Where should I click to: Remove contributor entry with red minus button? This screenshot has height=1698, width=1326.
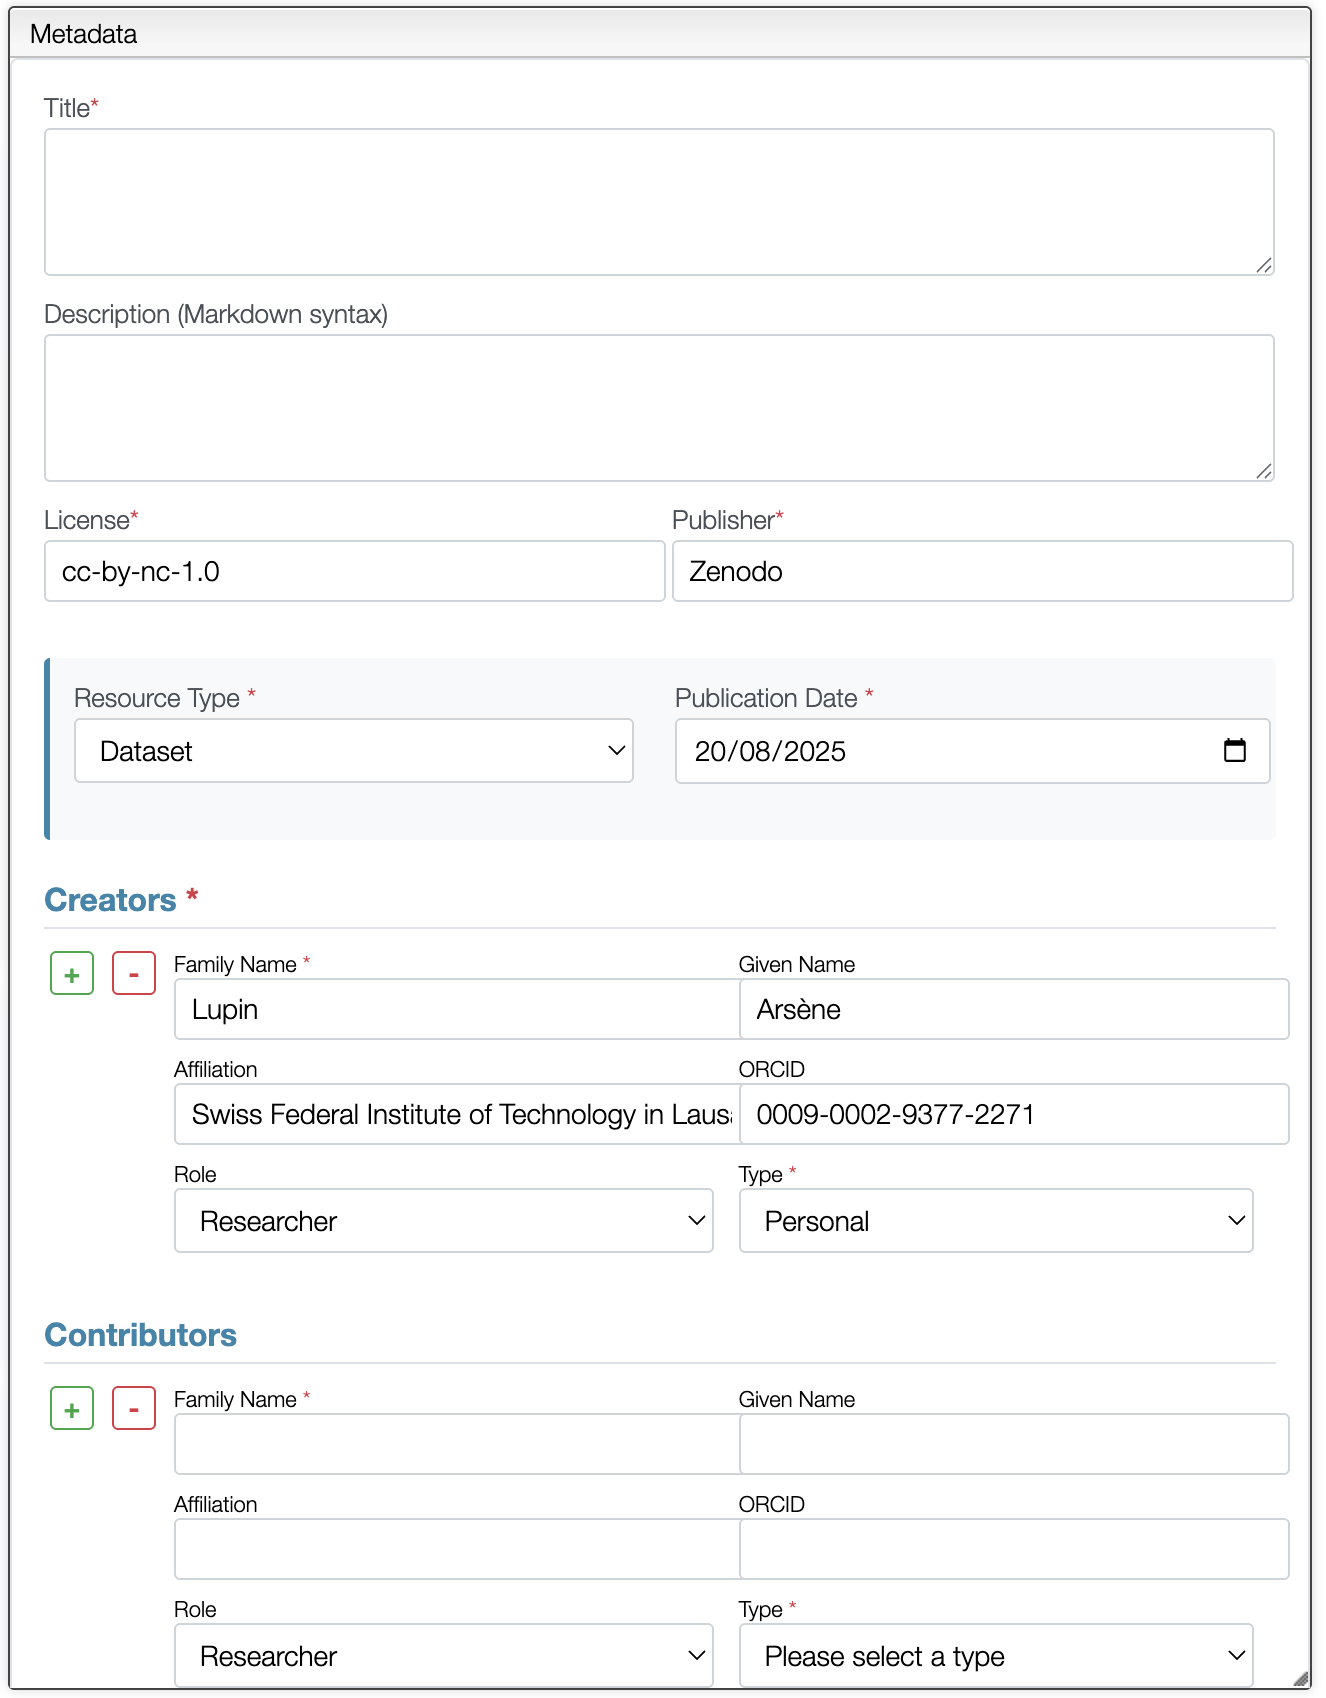(134, 1408)
